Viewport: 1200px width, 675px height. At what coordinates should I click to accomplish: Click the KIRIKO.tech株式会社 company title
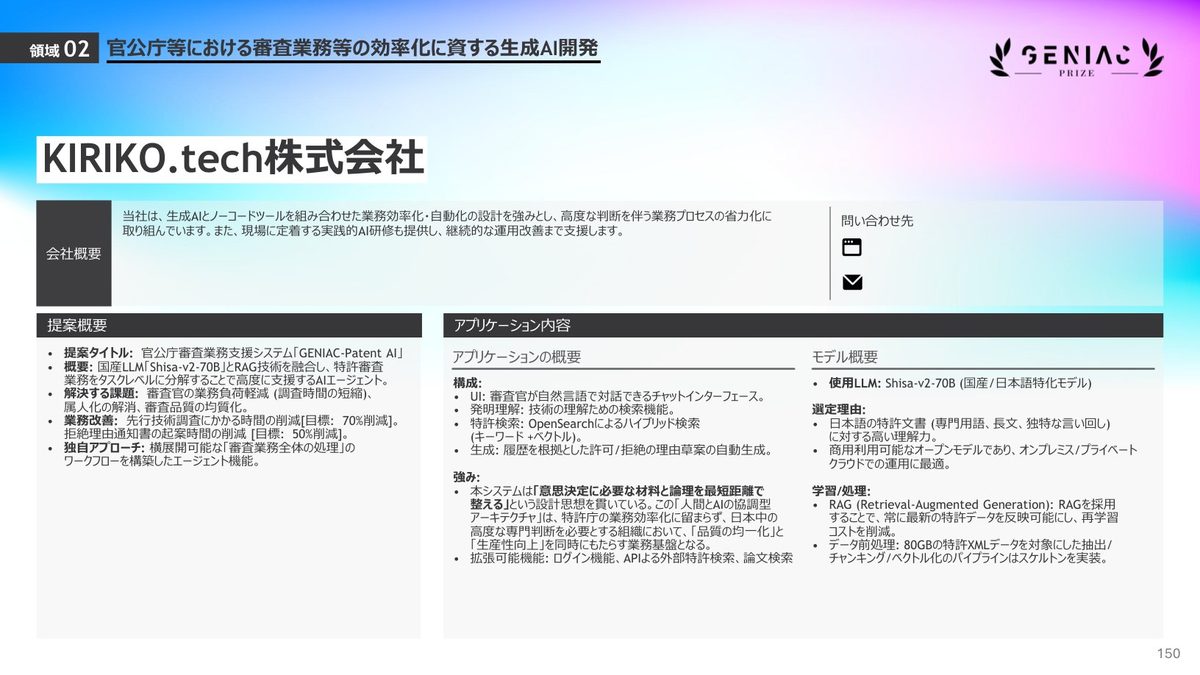[x=231, y=160]
